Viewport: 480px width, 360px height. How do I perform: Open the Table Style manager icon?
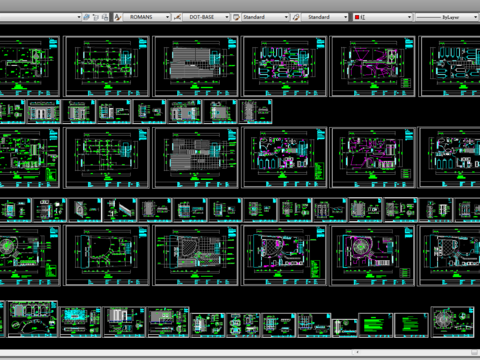pyautogui.click(x=236, y=17)
